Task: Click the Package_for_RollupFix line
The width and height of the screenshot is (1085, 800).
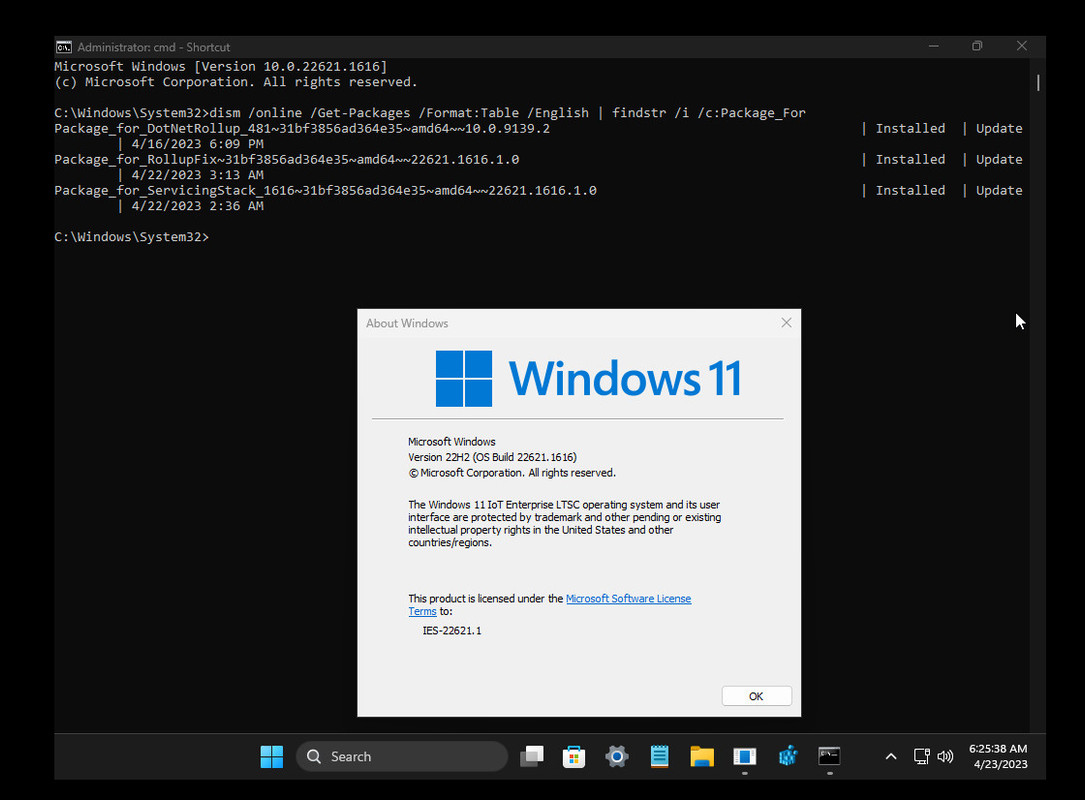Action: (x=286, y=160)
